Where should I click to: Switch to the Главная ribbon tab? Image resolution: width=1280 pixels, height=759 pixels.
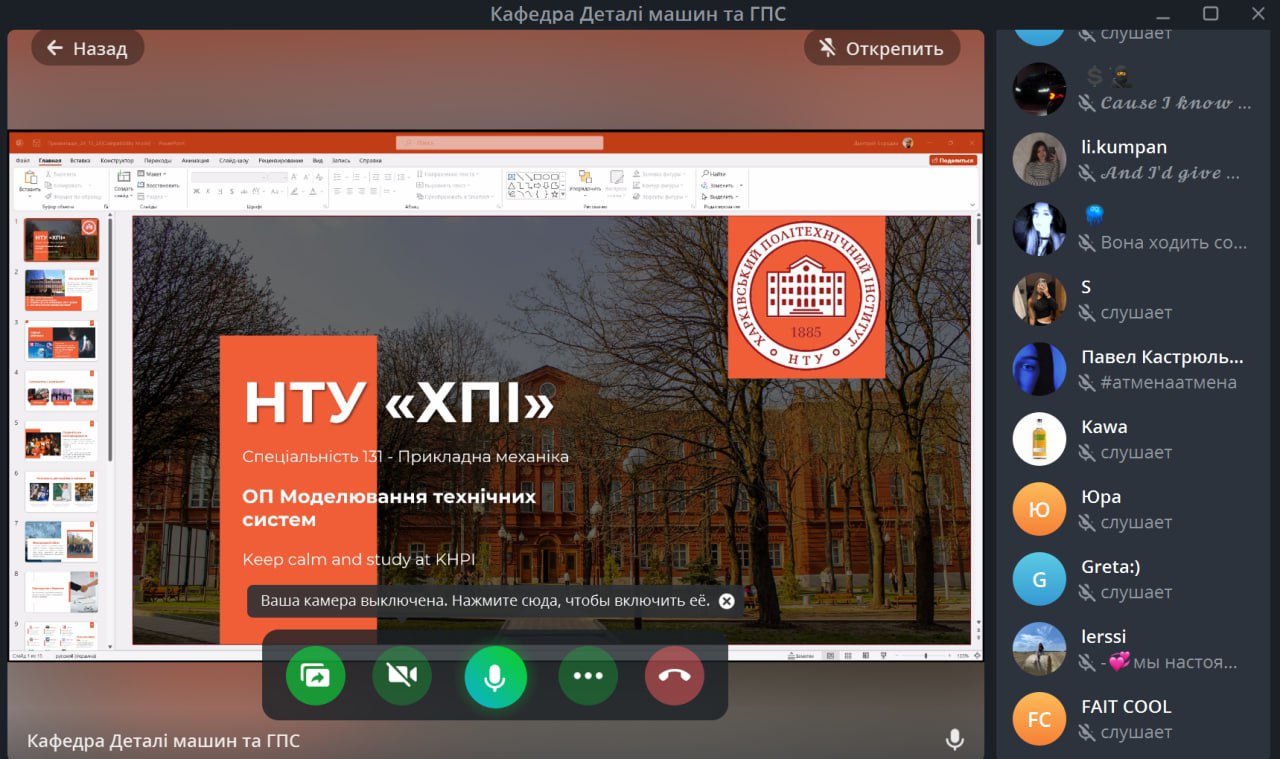click(x=50, y=160)
